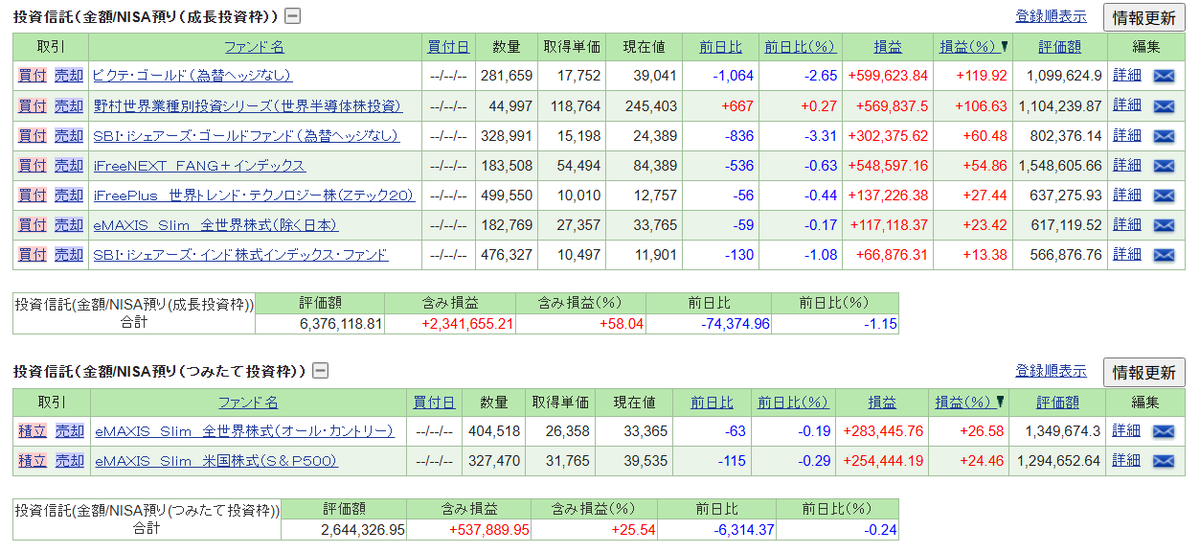Image resolution: width=1200 pixels, height=553 pixels.
Task: Click 売却 for eMAXIS Slim 米国株式(S&P500)
Action: (69, 462)
